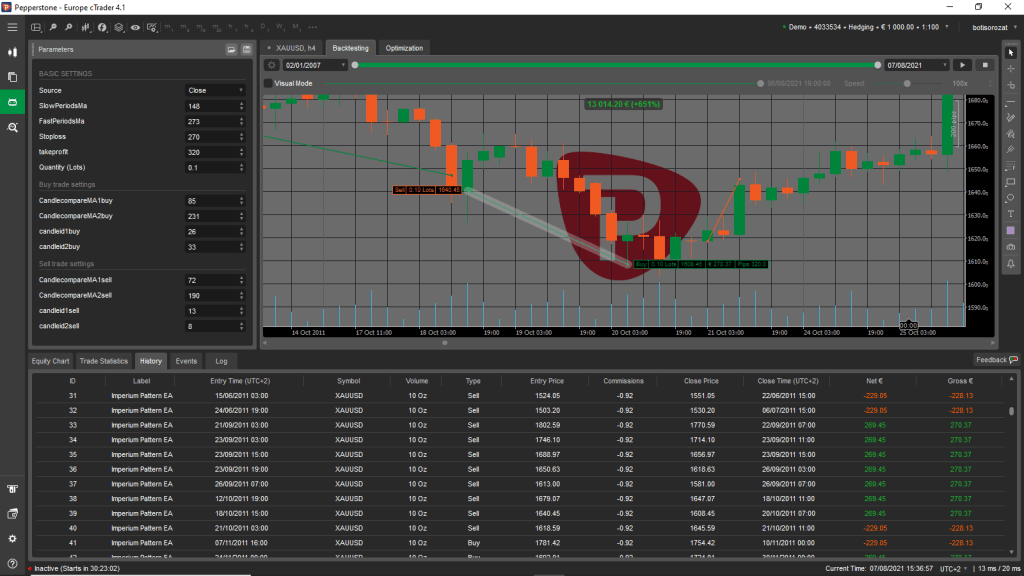
Task: Select the crosshair tool in drawing toolbar
Action: 1011,69
